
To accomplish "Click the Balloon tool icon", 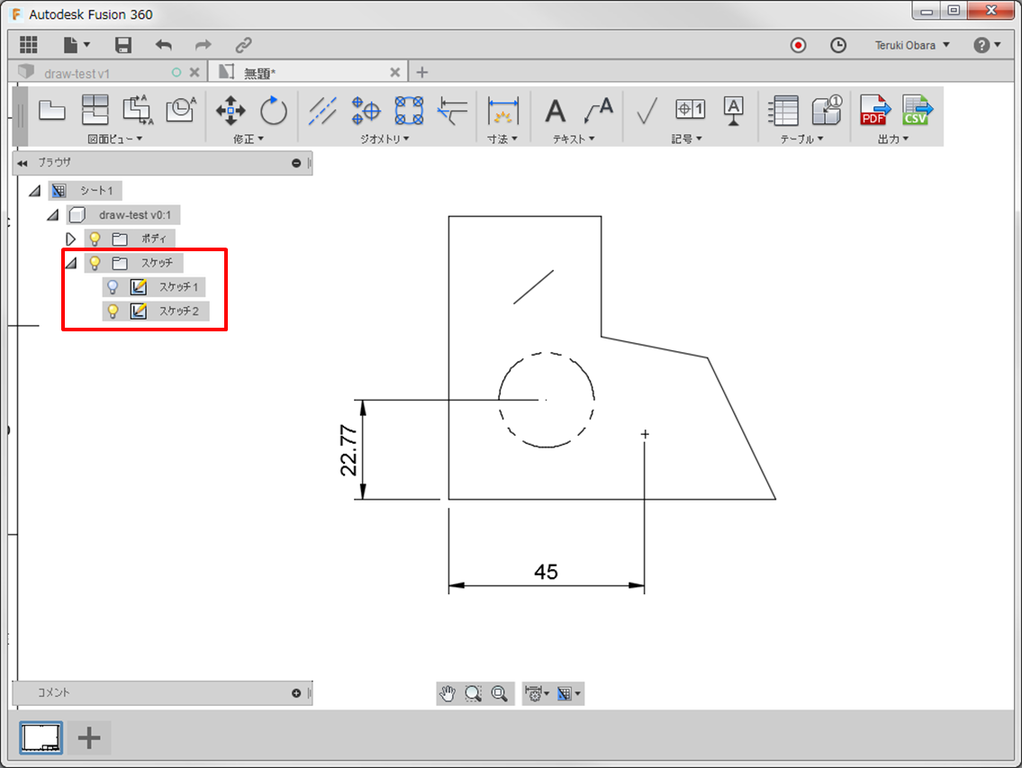I will click(x=826, y=110).
